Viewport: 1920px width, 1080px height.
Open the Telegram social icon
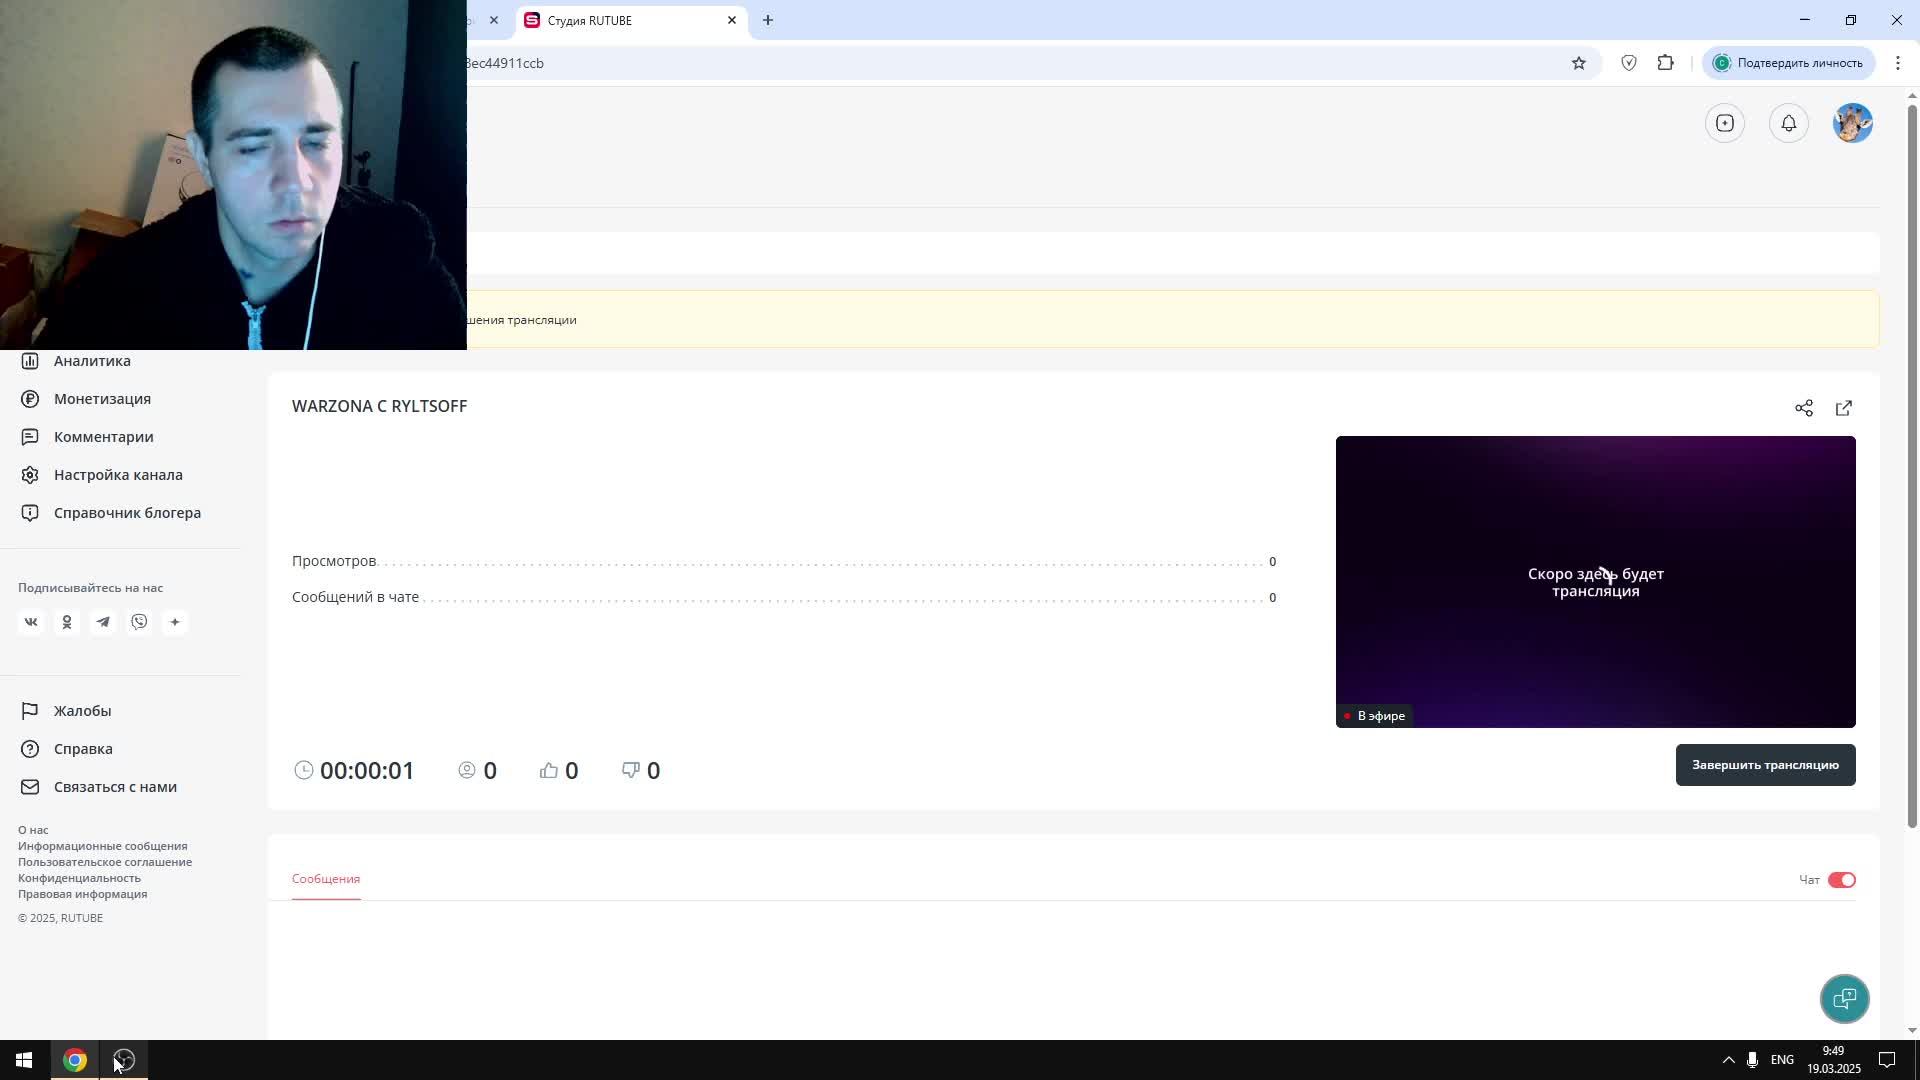point(103,622)
